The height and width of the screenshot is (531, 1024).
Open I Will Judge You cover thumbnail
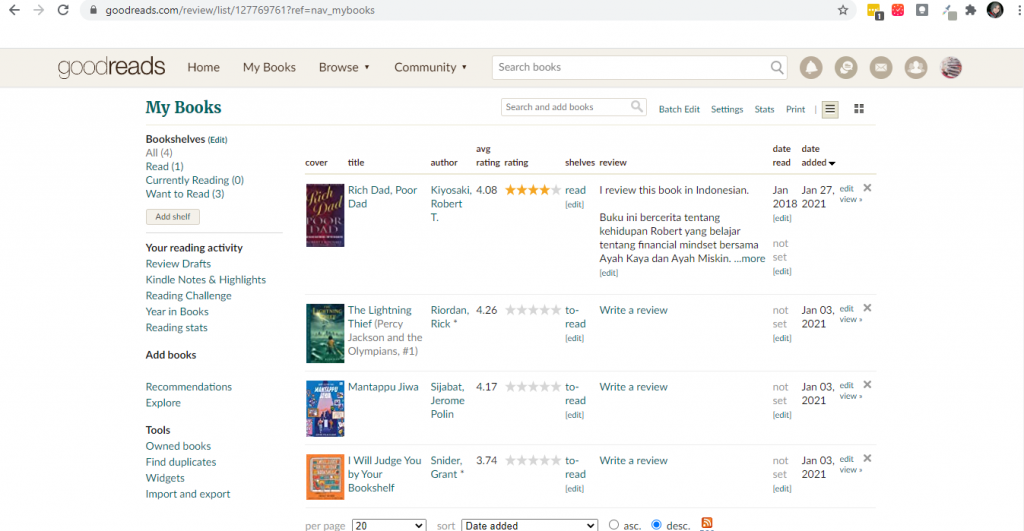coord(325,477)
